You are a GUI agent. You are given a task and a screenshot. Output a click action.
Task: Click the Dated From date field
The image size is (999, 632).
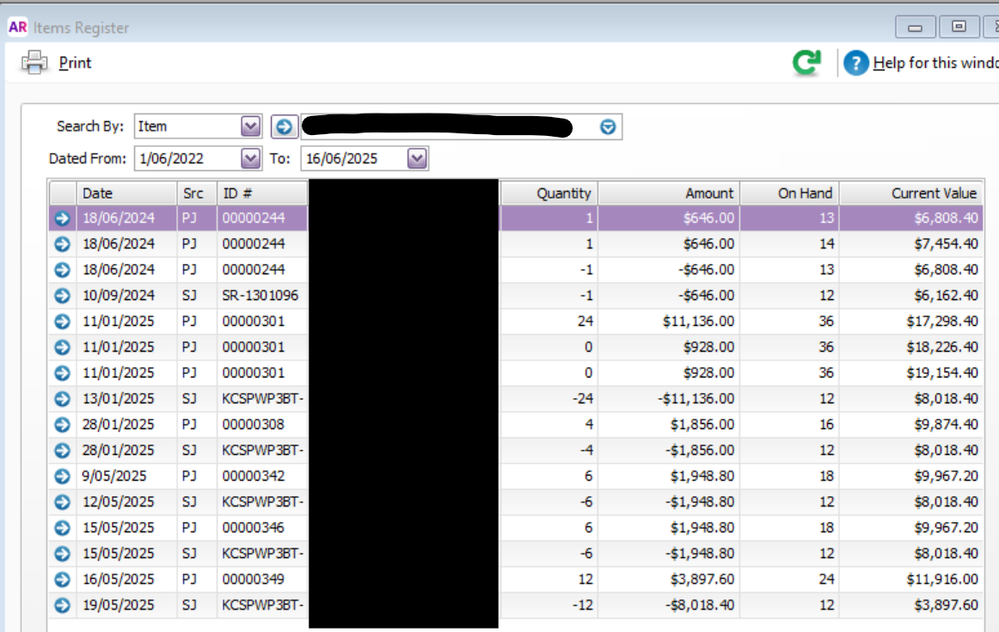(184, 158)
